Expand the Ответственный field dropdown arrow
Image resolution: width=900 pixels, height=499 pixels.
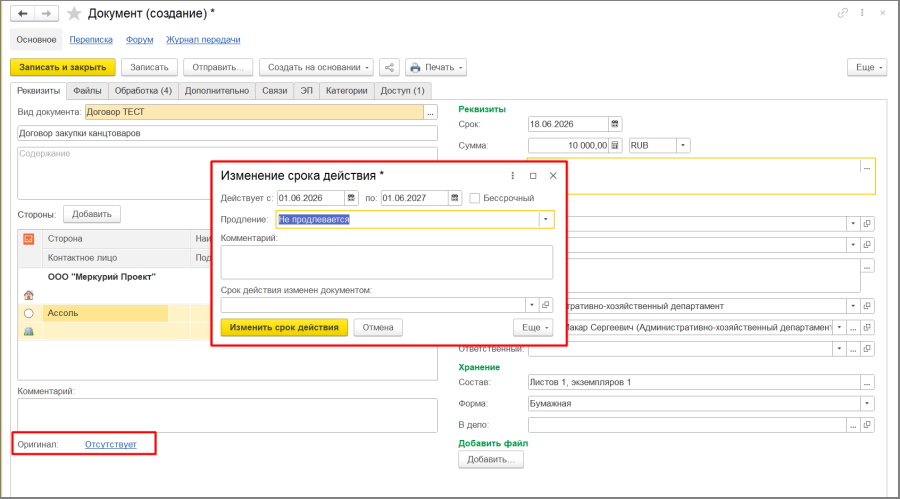839,349
